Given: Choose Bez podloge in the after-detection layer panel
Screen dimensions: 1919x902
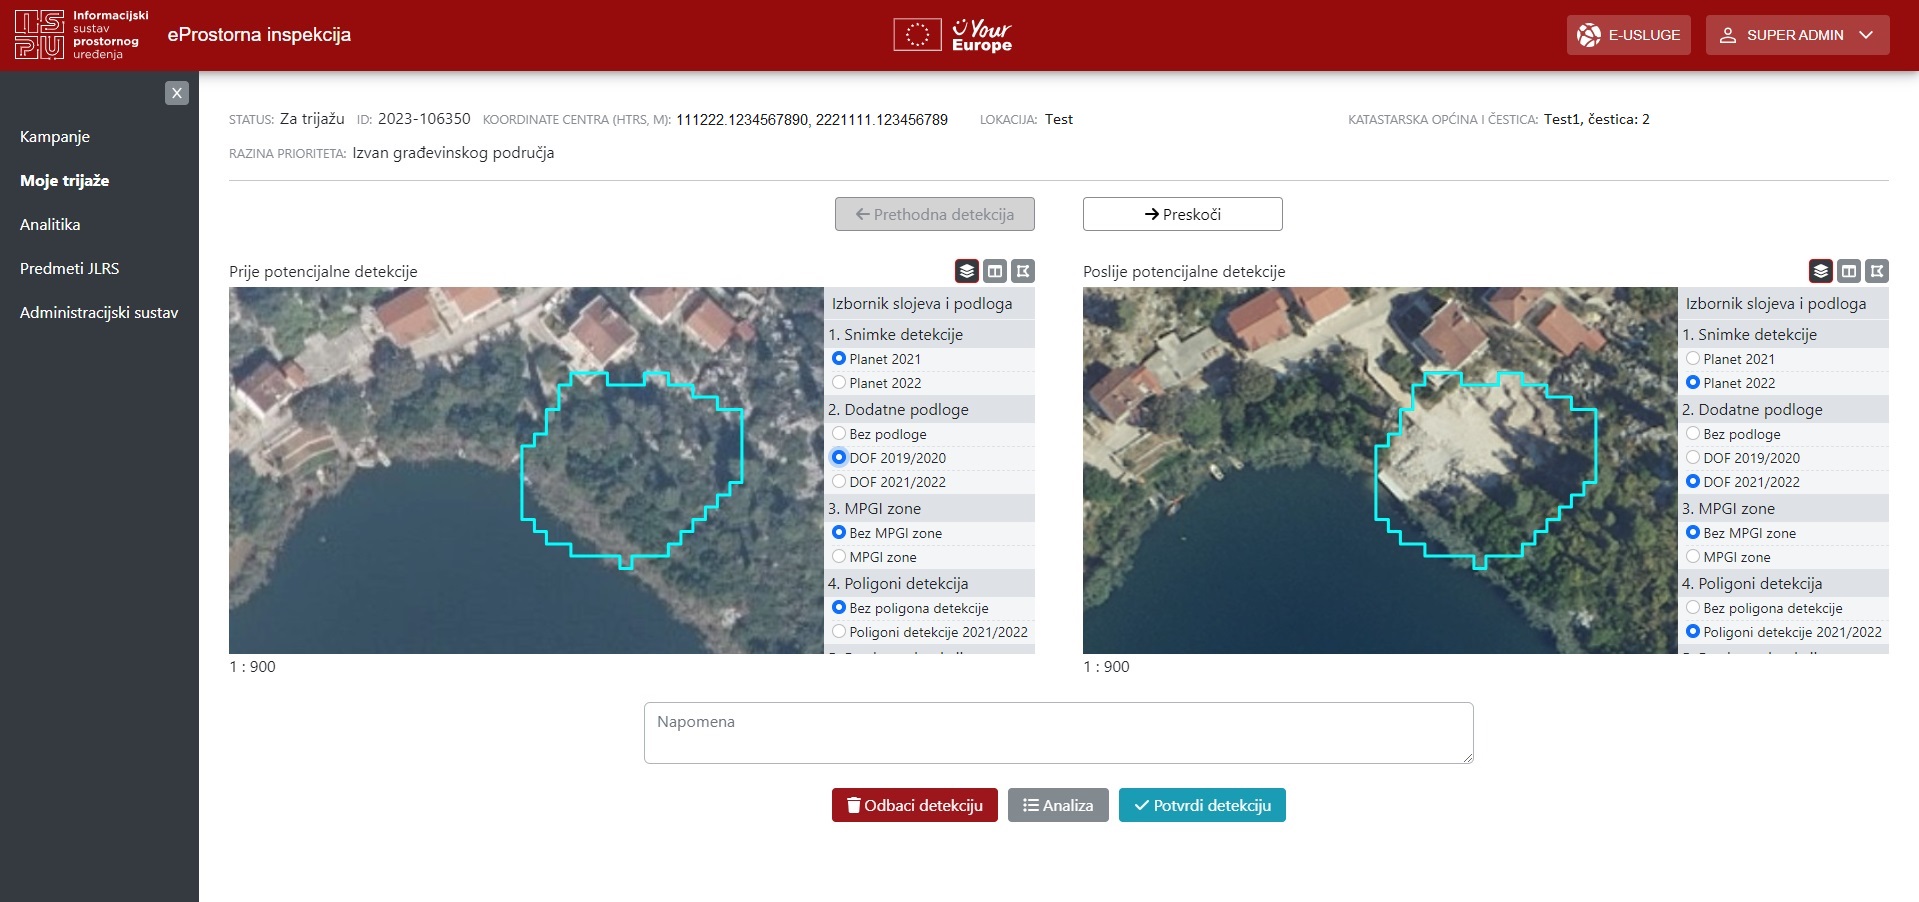Looking at the screenshot, I should click(x=1693, y=434).
